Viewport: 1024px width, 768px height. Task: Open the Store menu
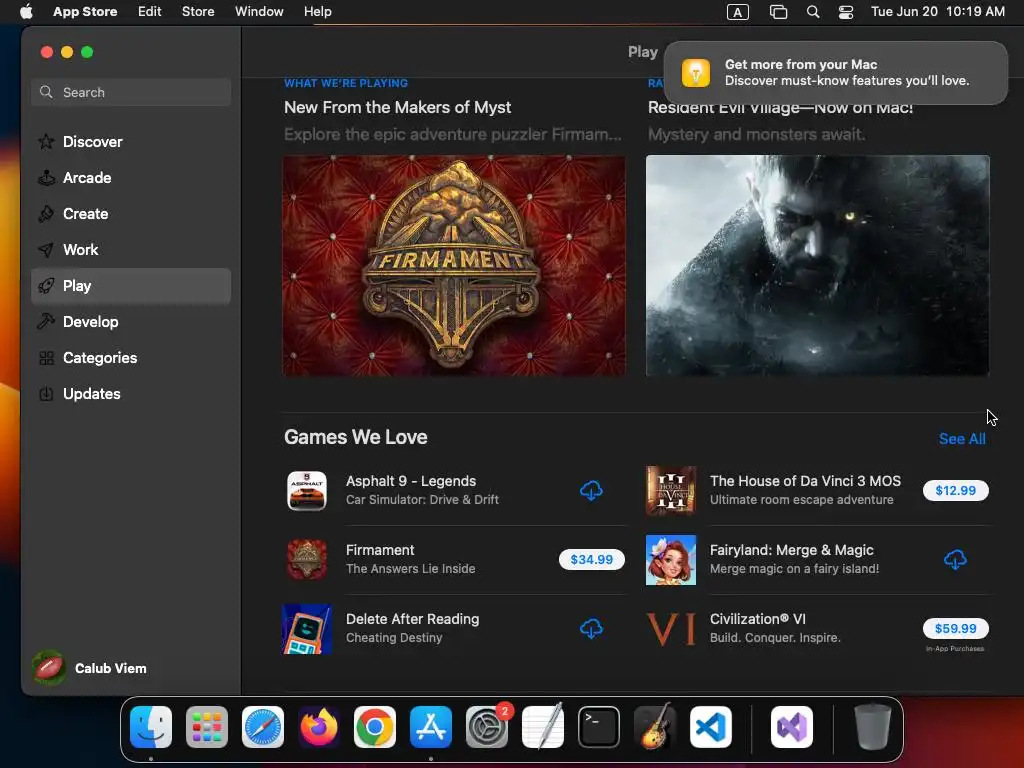tap(198, 11)
